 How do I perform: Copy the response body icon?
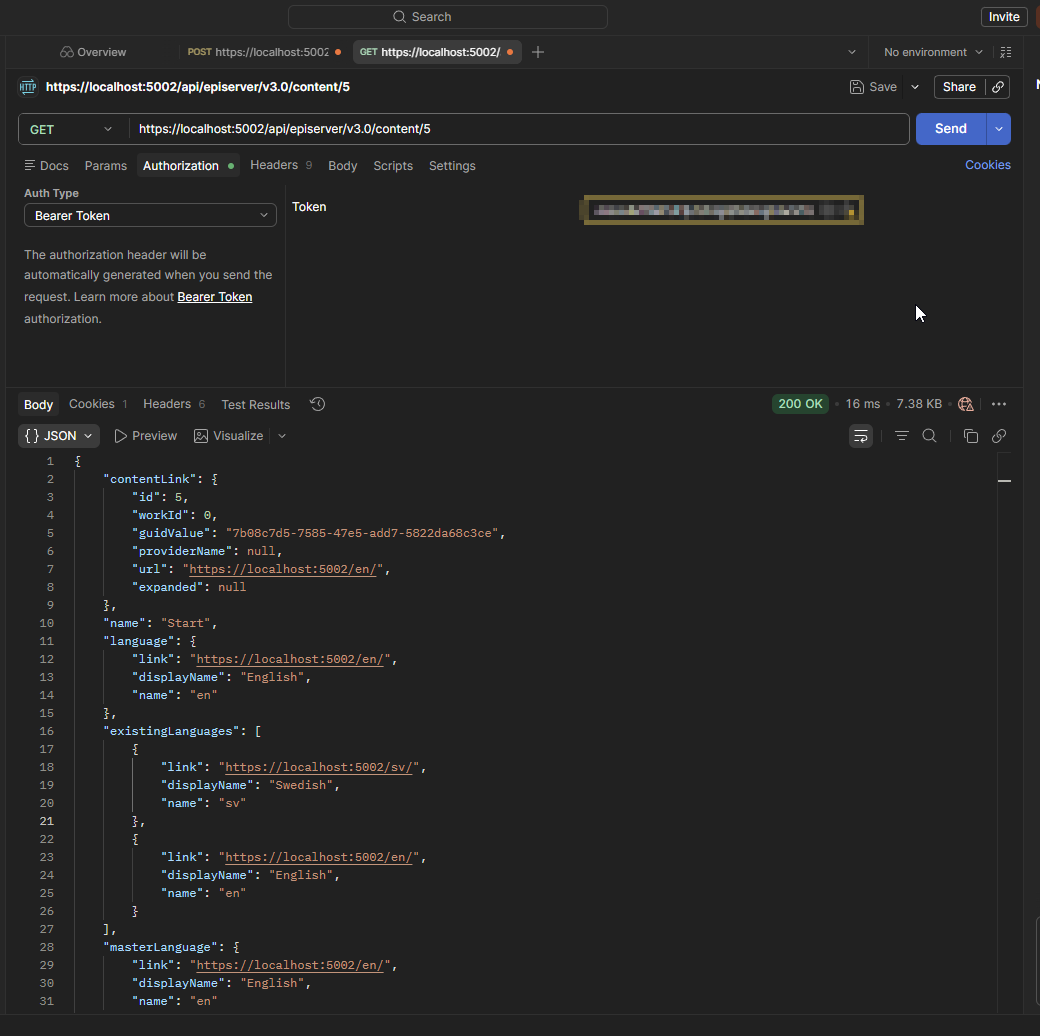[970, 436]
